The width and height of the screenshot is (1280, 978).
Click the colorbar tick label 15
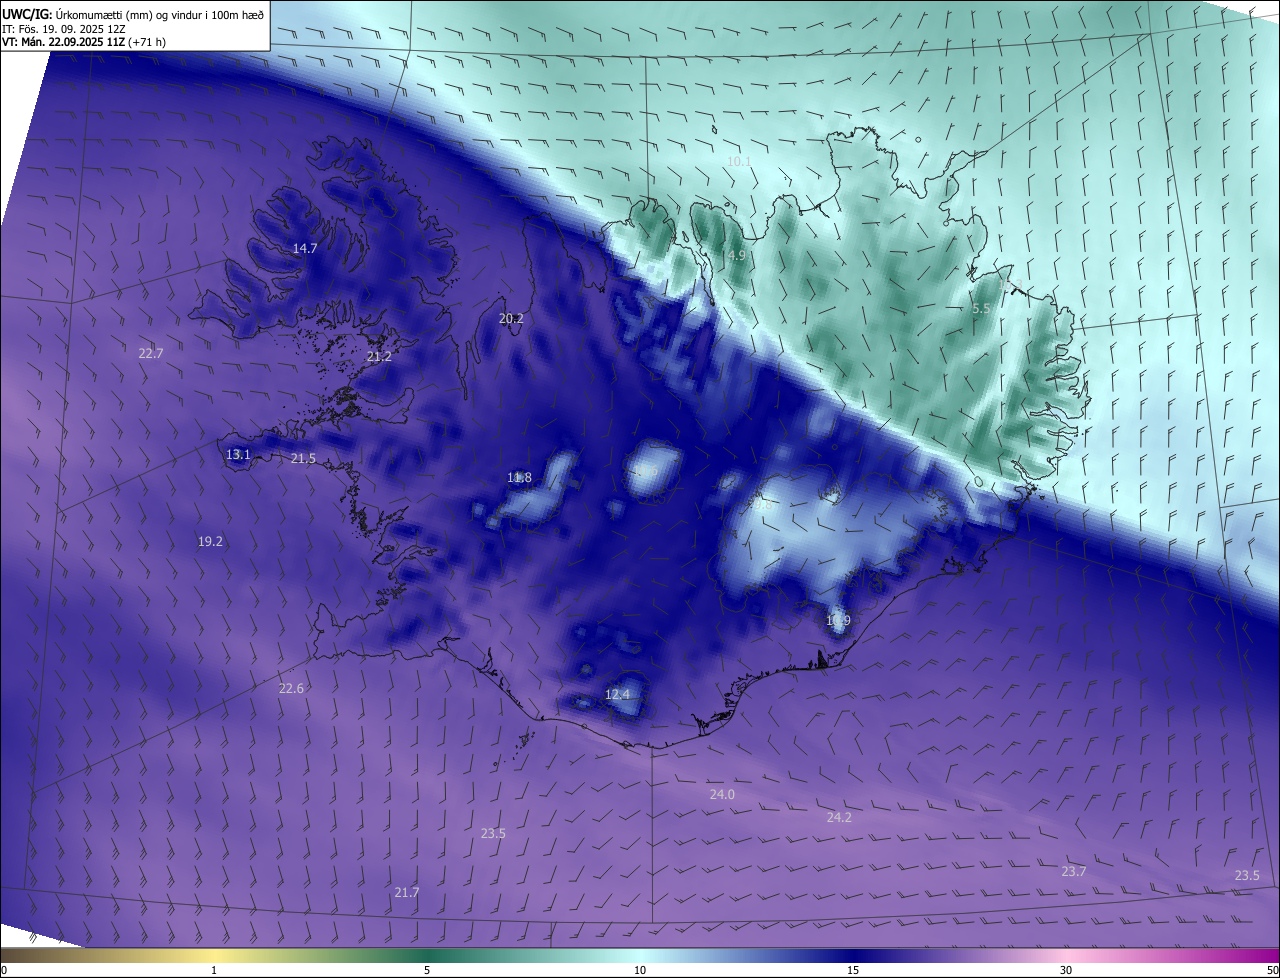tap(853, 970)
